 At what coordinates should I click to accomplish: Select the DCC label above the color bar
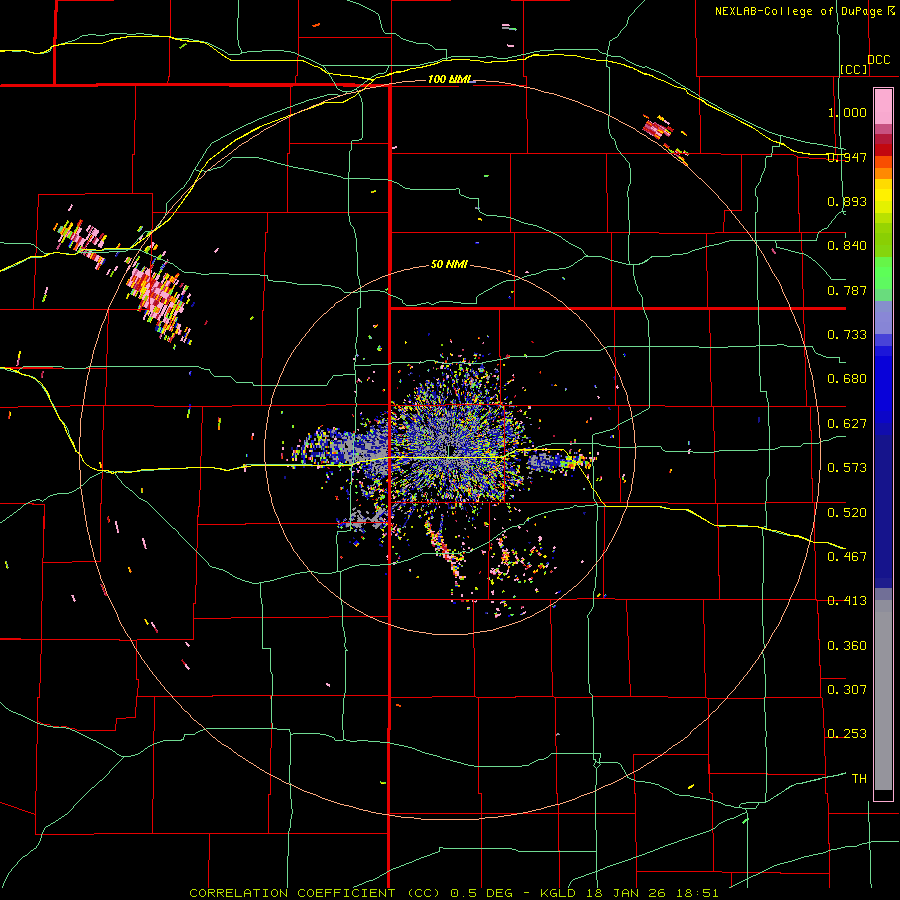(878, 60)
